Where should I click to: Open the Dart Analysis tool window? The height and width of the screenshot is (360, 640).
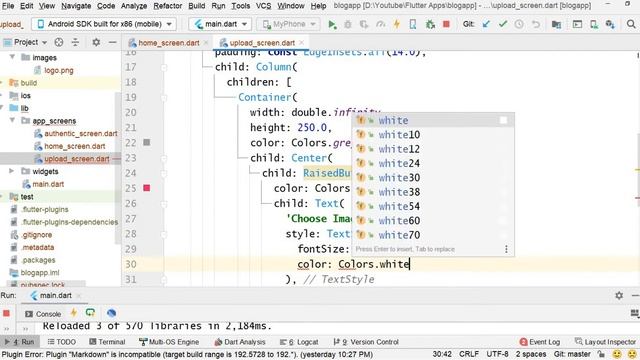pos(240,342)
